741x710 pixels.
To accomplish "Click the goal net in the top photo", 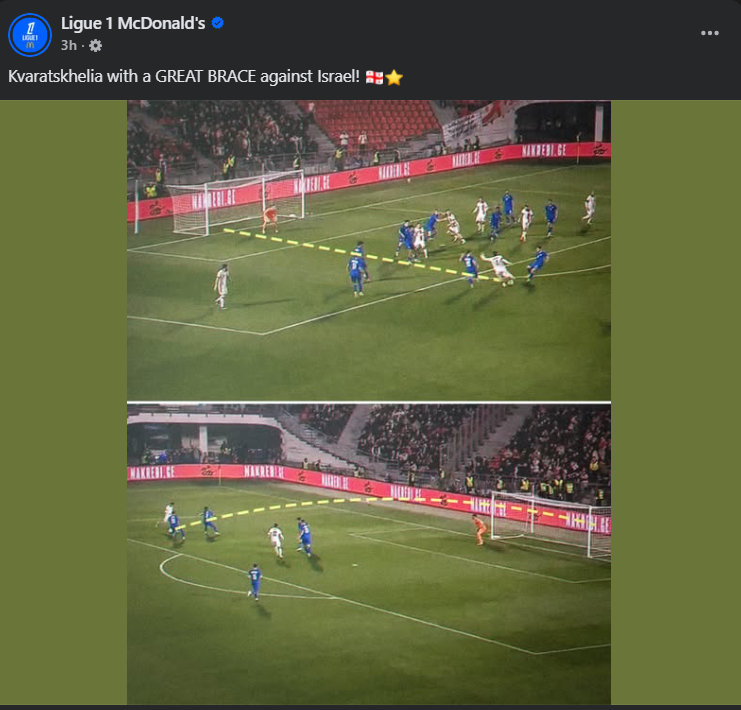I will point(236,202).
